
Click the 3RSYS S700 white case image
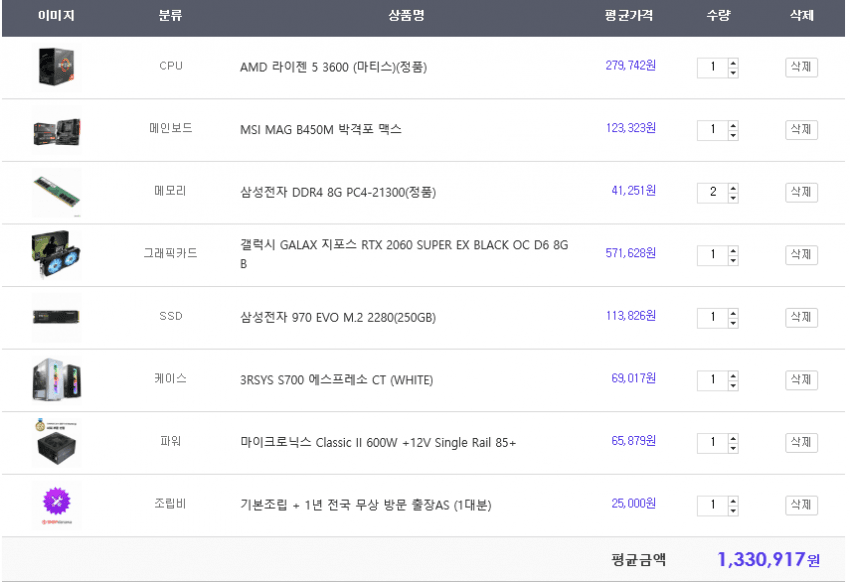coord(56,380)
